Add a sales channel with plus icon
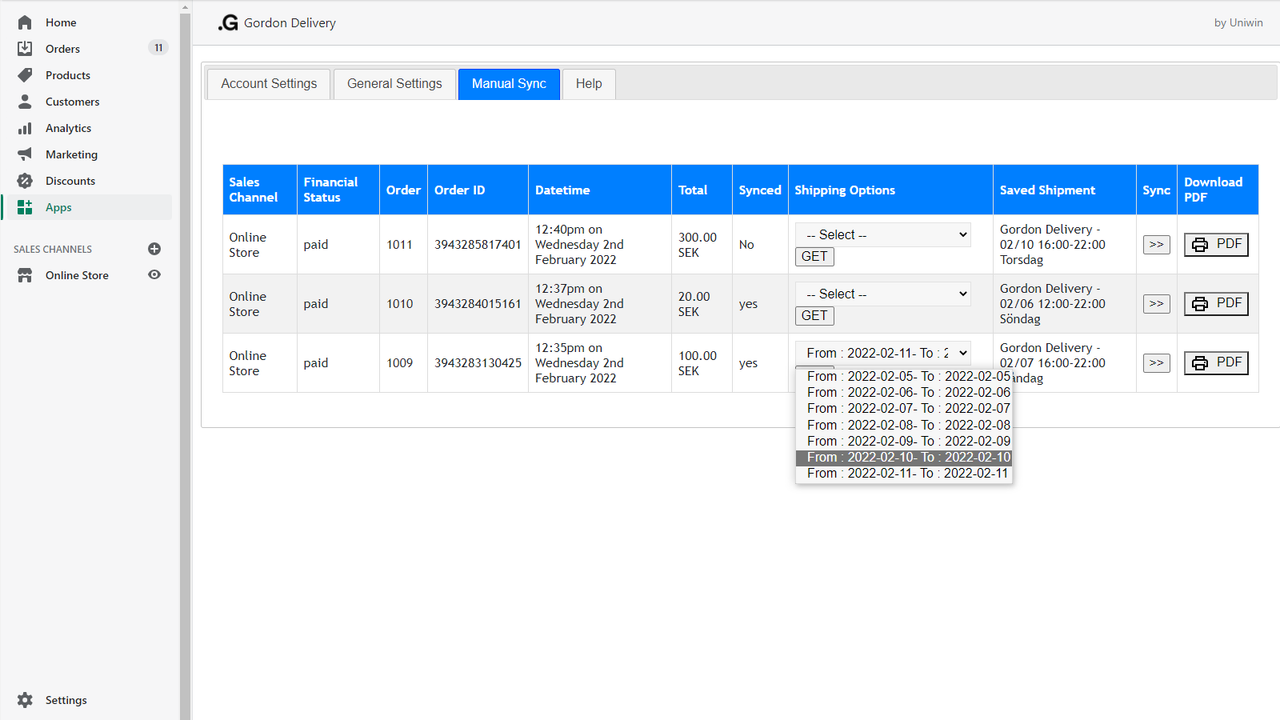The width and height of the screenshot is (1280, 720). [154, 249]
